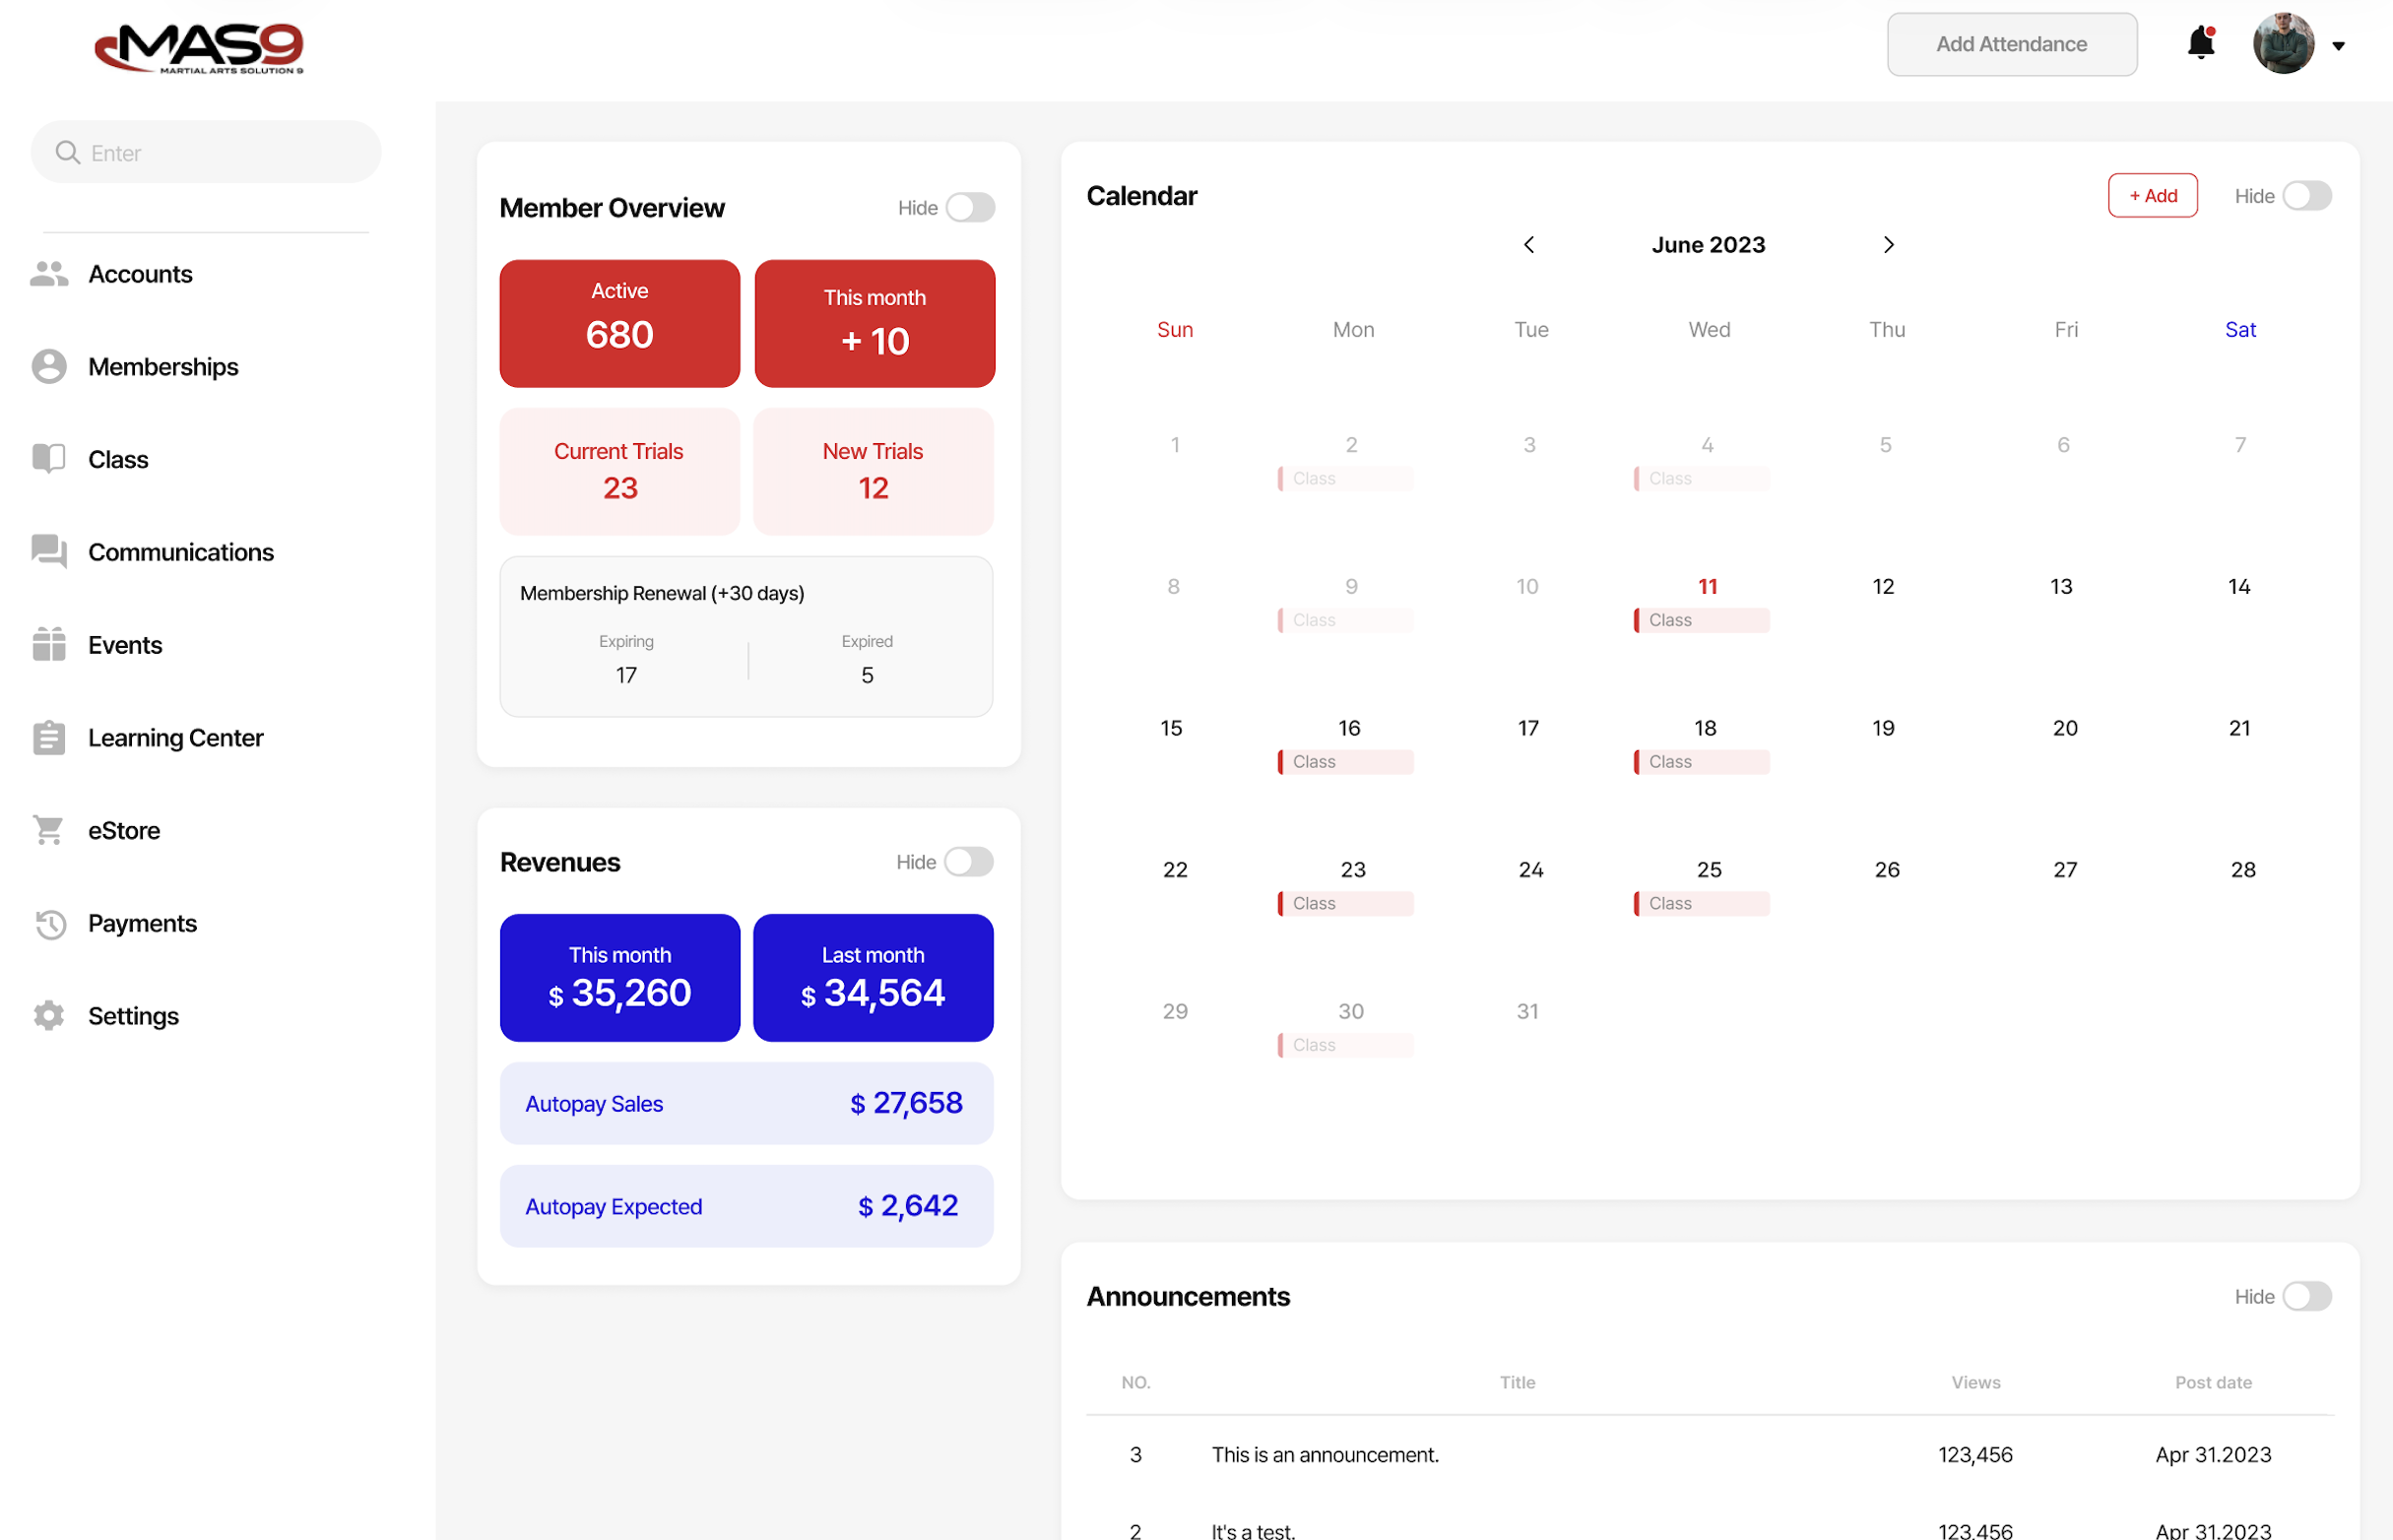Screen dimensions: 2393x1540
Task: Open the Learning Center menu item
Action: click(x=176, y=737)
